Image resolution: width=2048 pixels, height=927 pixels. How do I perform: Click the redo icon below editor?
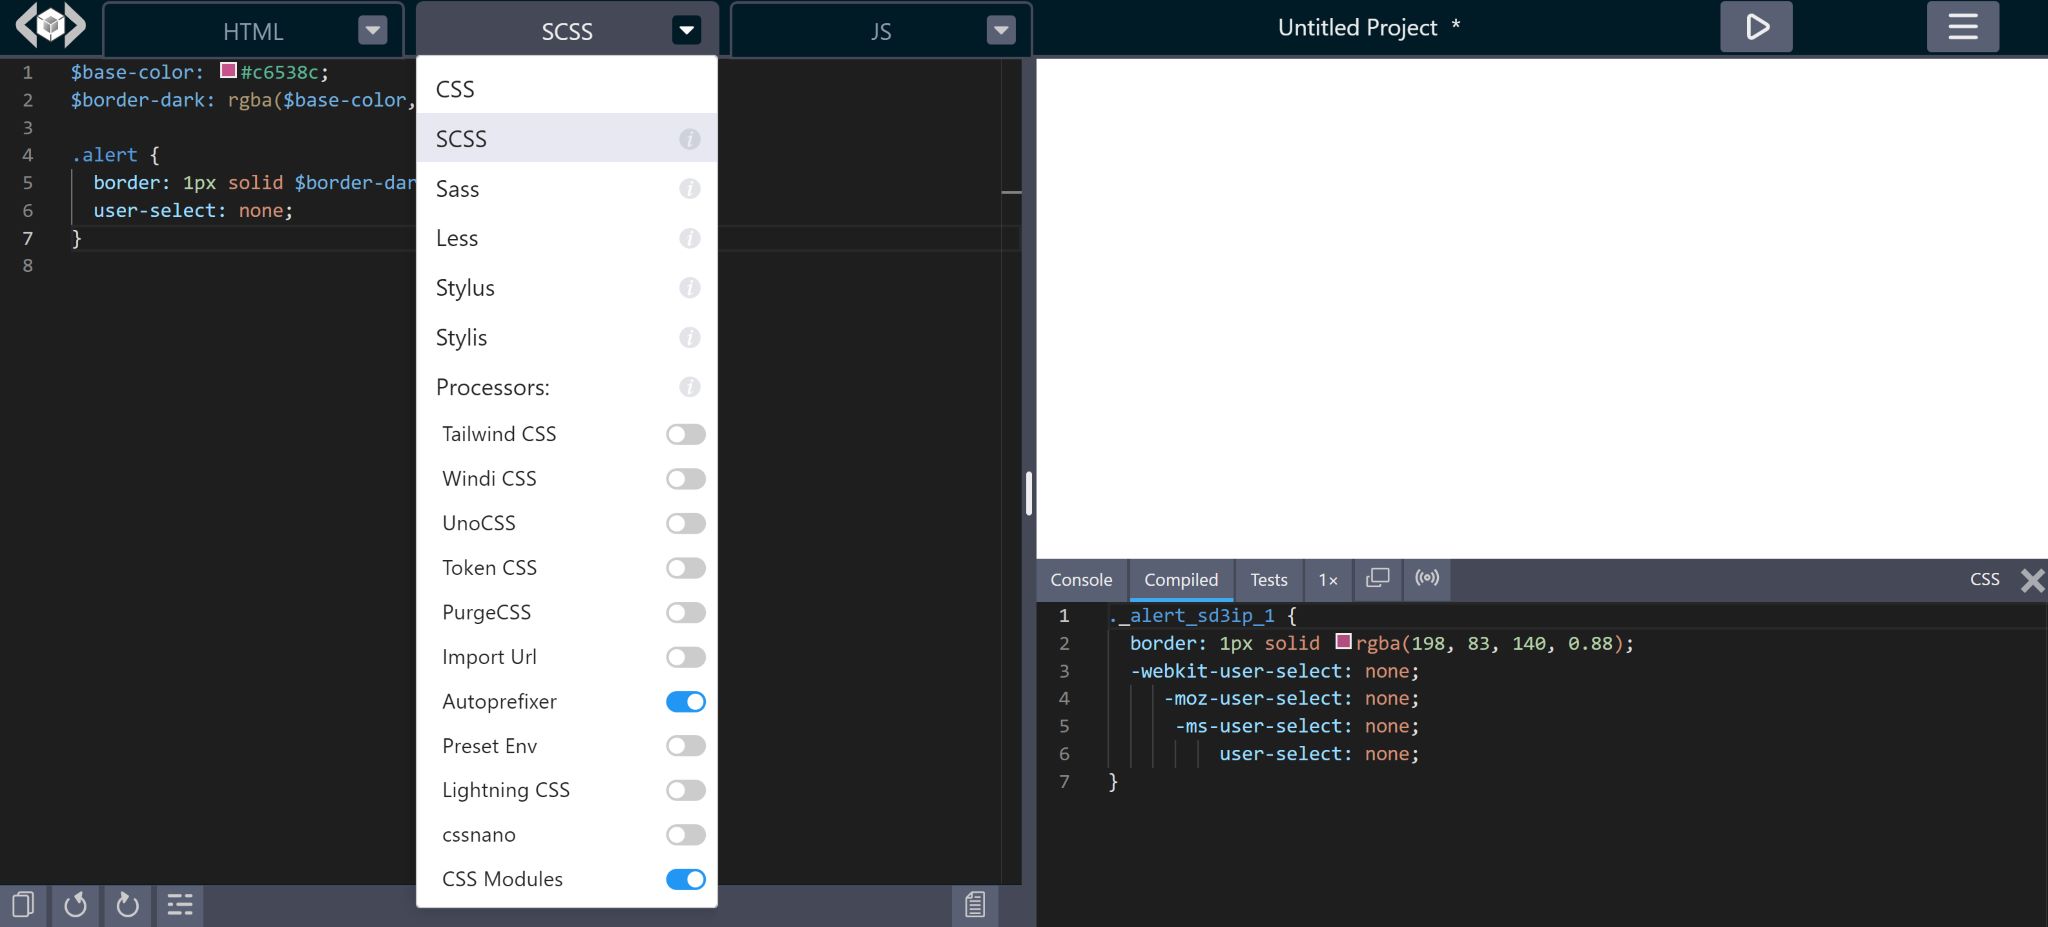(127, 905)
